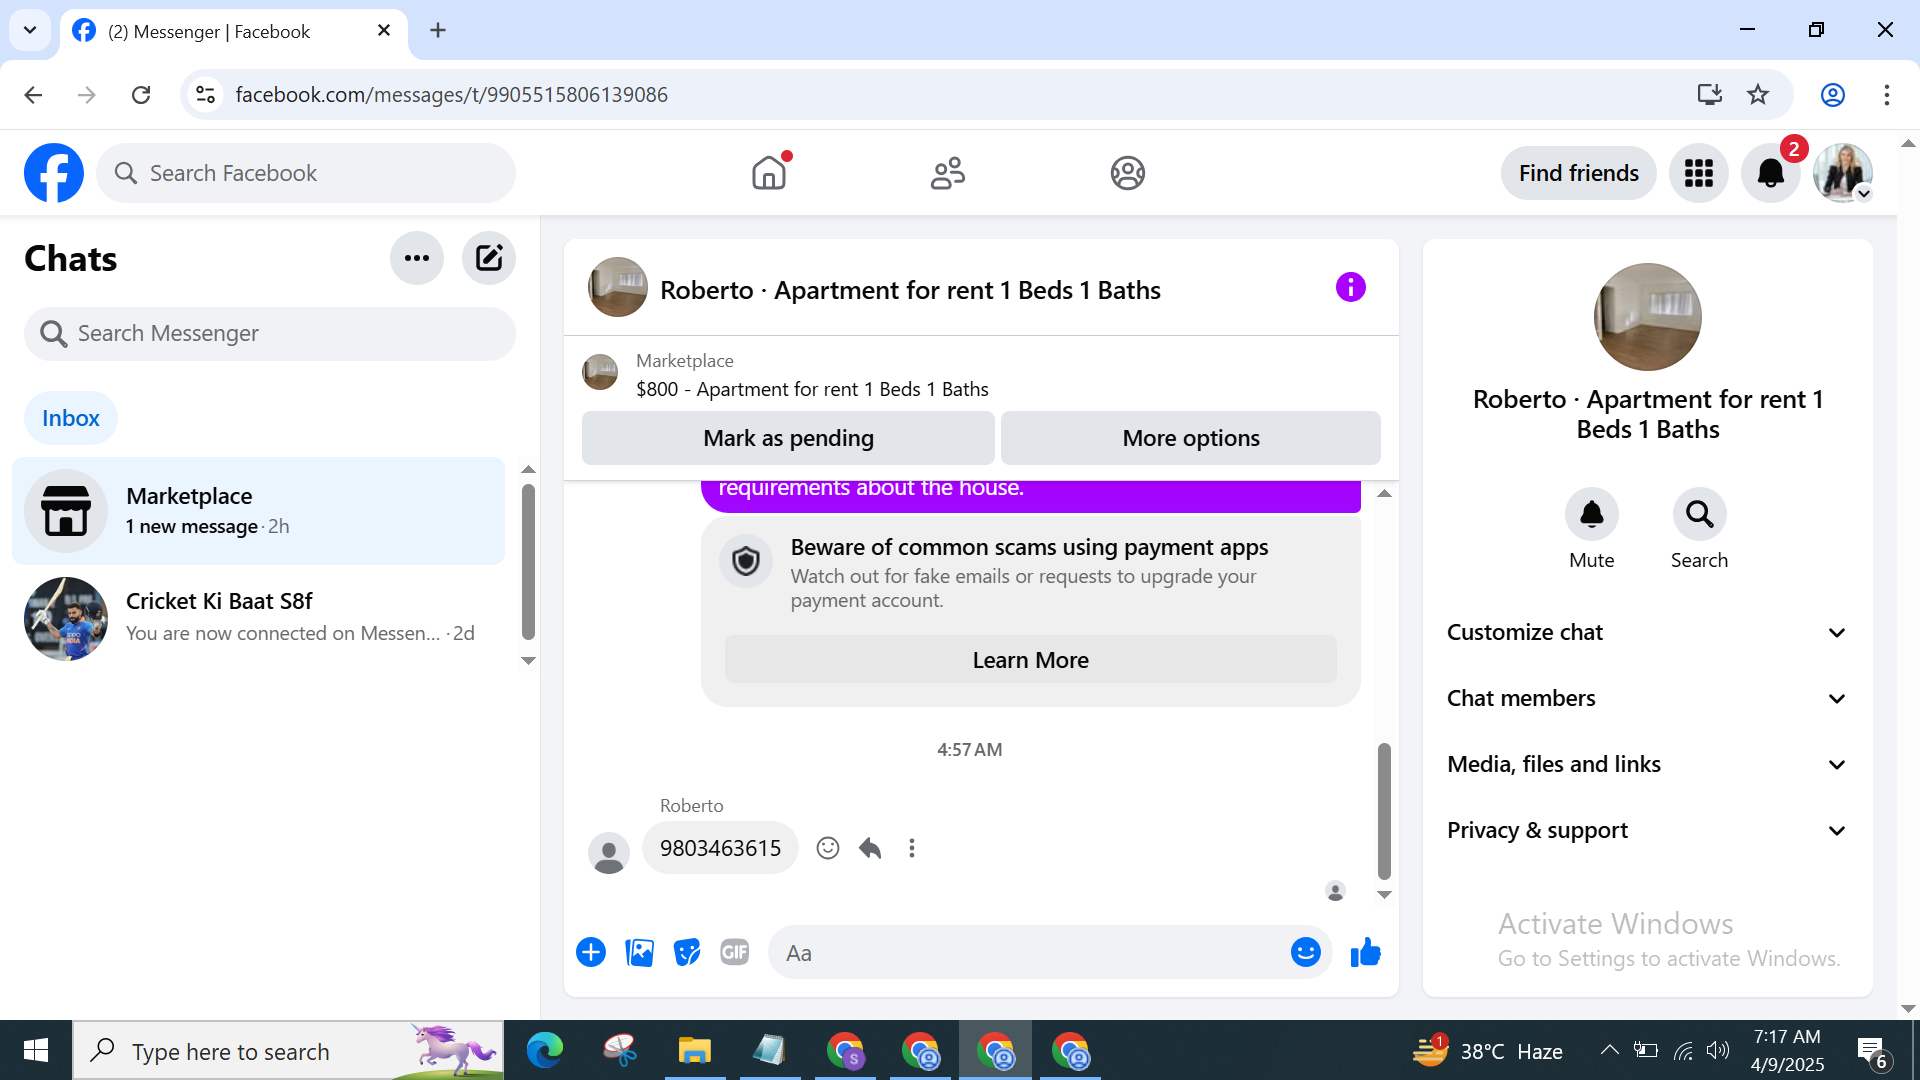Reload the page

[141, 94]
